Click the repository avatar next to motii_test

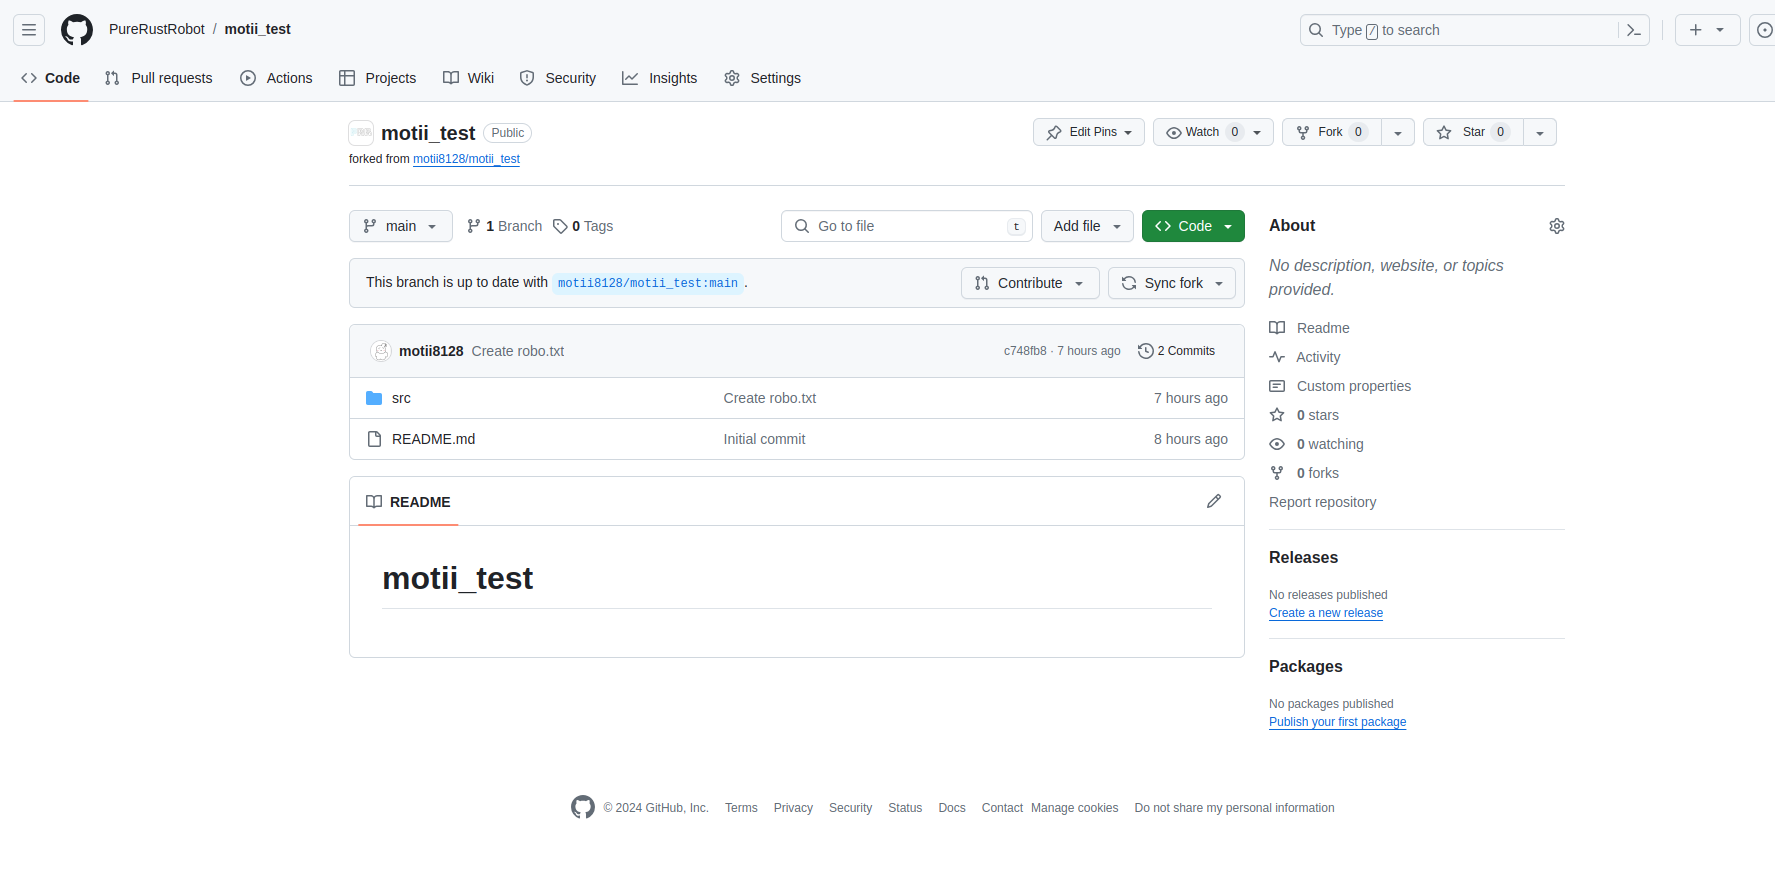361,133
